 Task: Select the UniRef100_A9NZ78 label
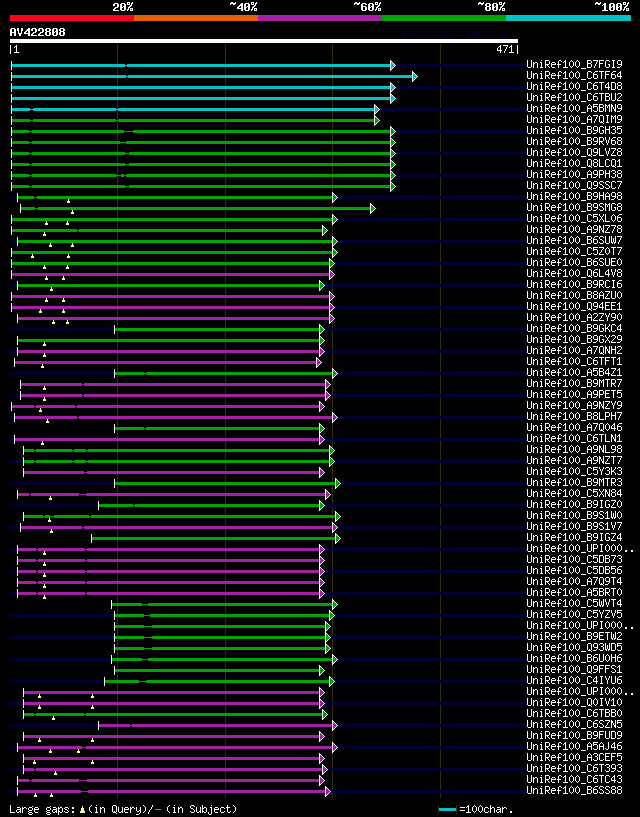click(574, 229)
